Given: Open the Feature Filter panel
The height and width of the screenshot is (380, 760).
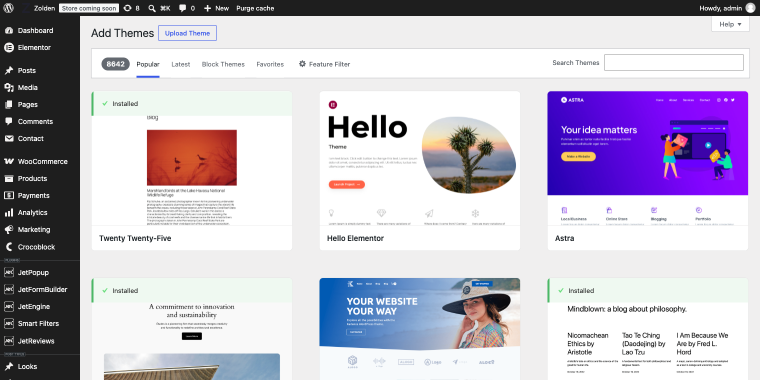Looking at the screenshot, I should tap(324, 64).
